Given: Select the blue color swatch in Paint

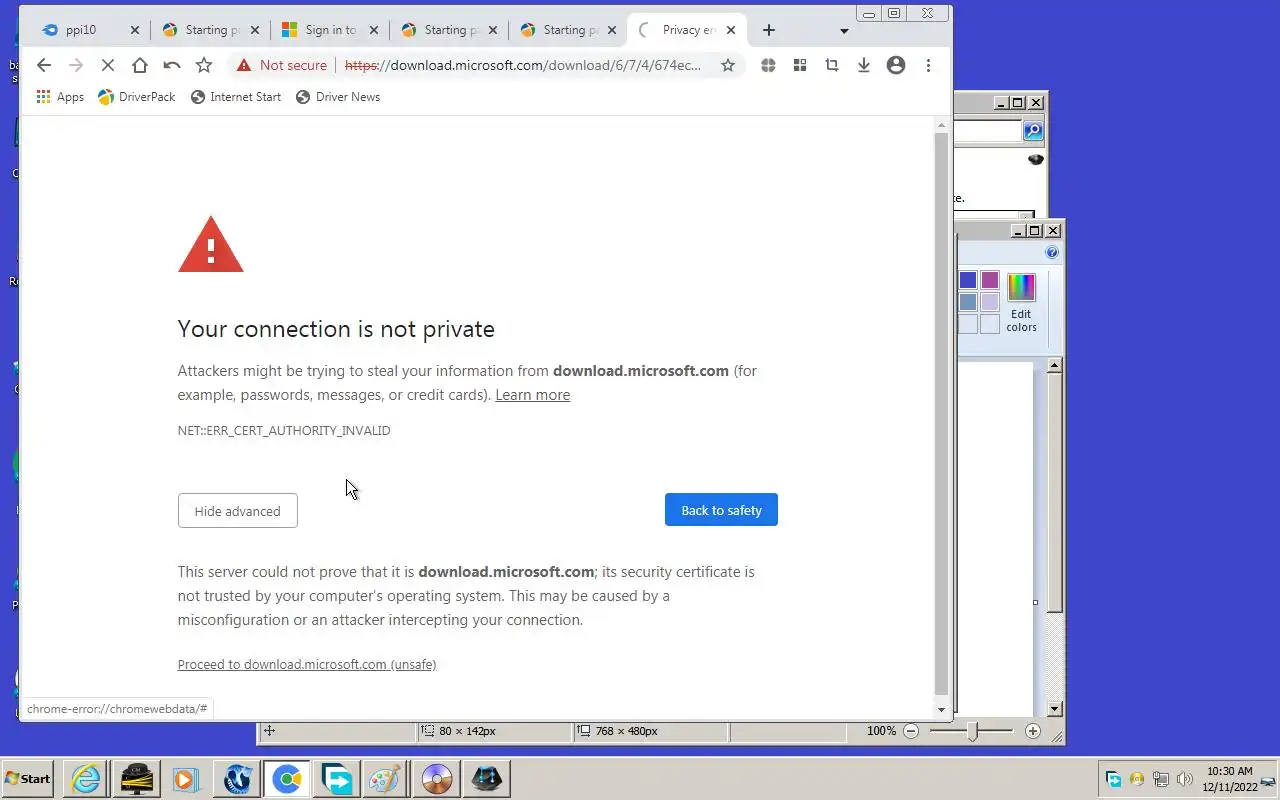Looking at the screenshot, I should [x=968, y=280].
